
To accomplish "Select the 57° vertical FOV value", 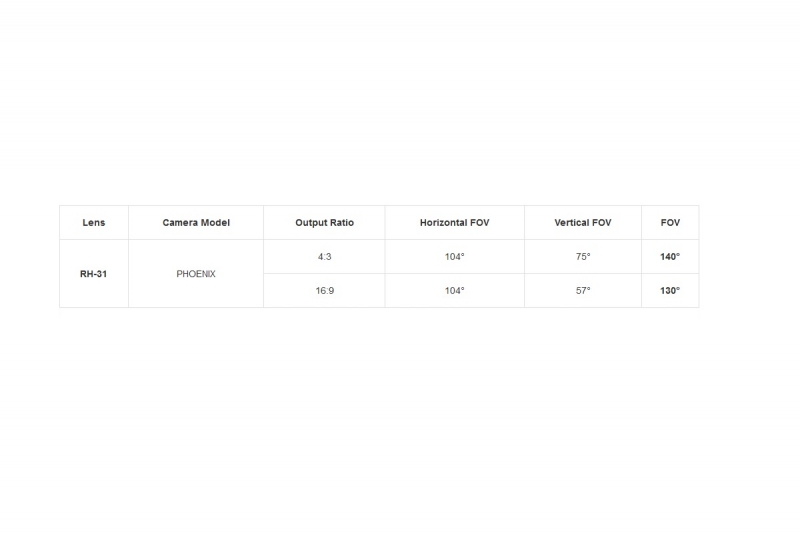I will coord(583,291).
